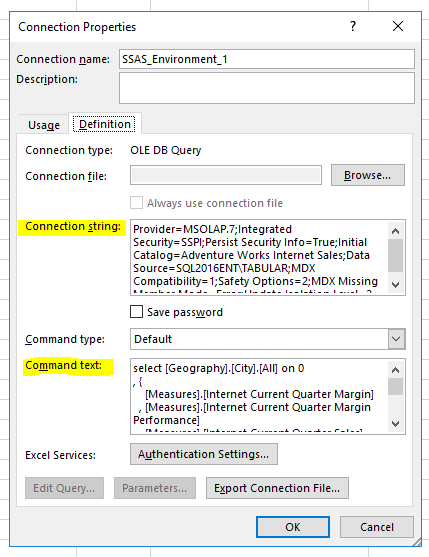Click the 'Command type:' label

(x=65, y=339)
